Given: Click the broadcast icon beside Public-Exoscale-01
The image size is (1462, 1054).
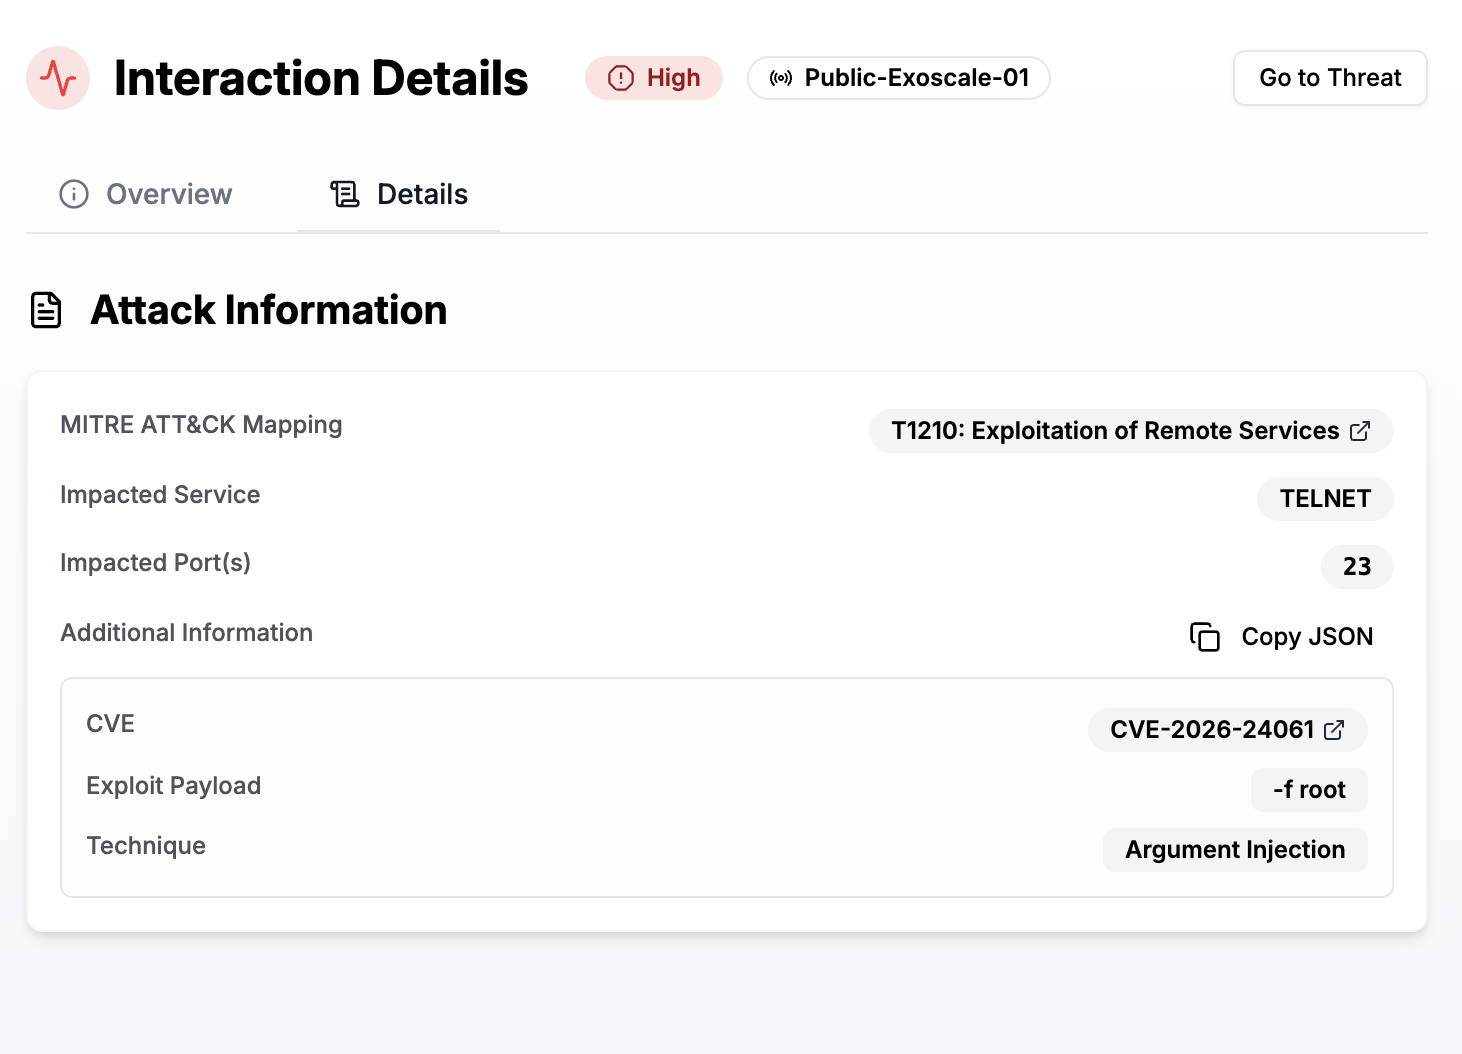Looking at the screenshot, I should (x=781, y=78).
